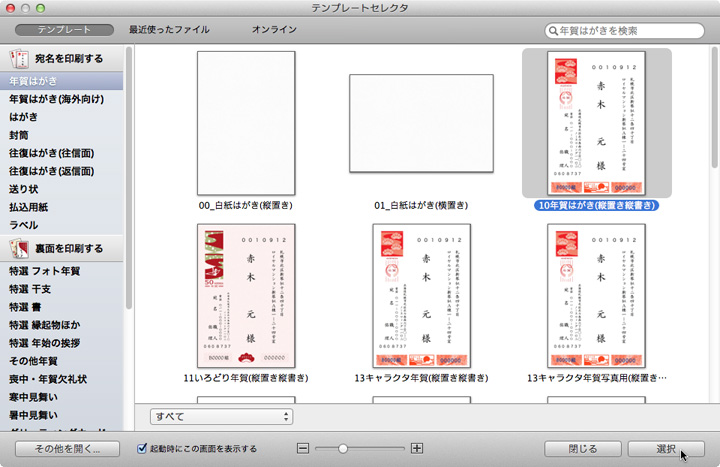The image size is (720, 467).
Task: Switch to the 最近使ったファイル tab
Action: [x=169, y=30]
